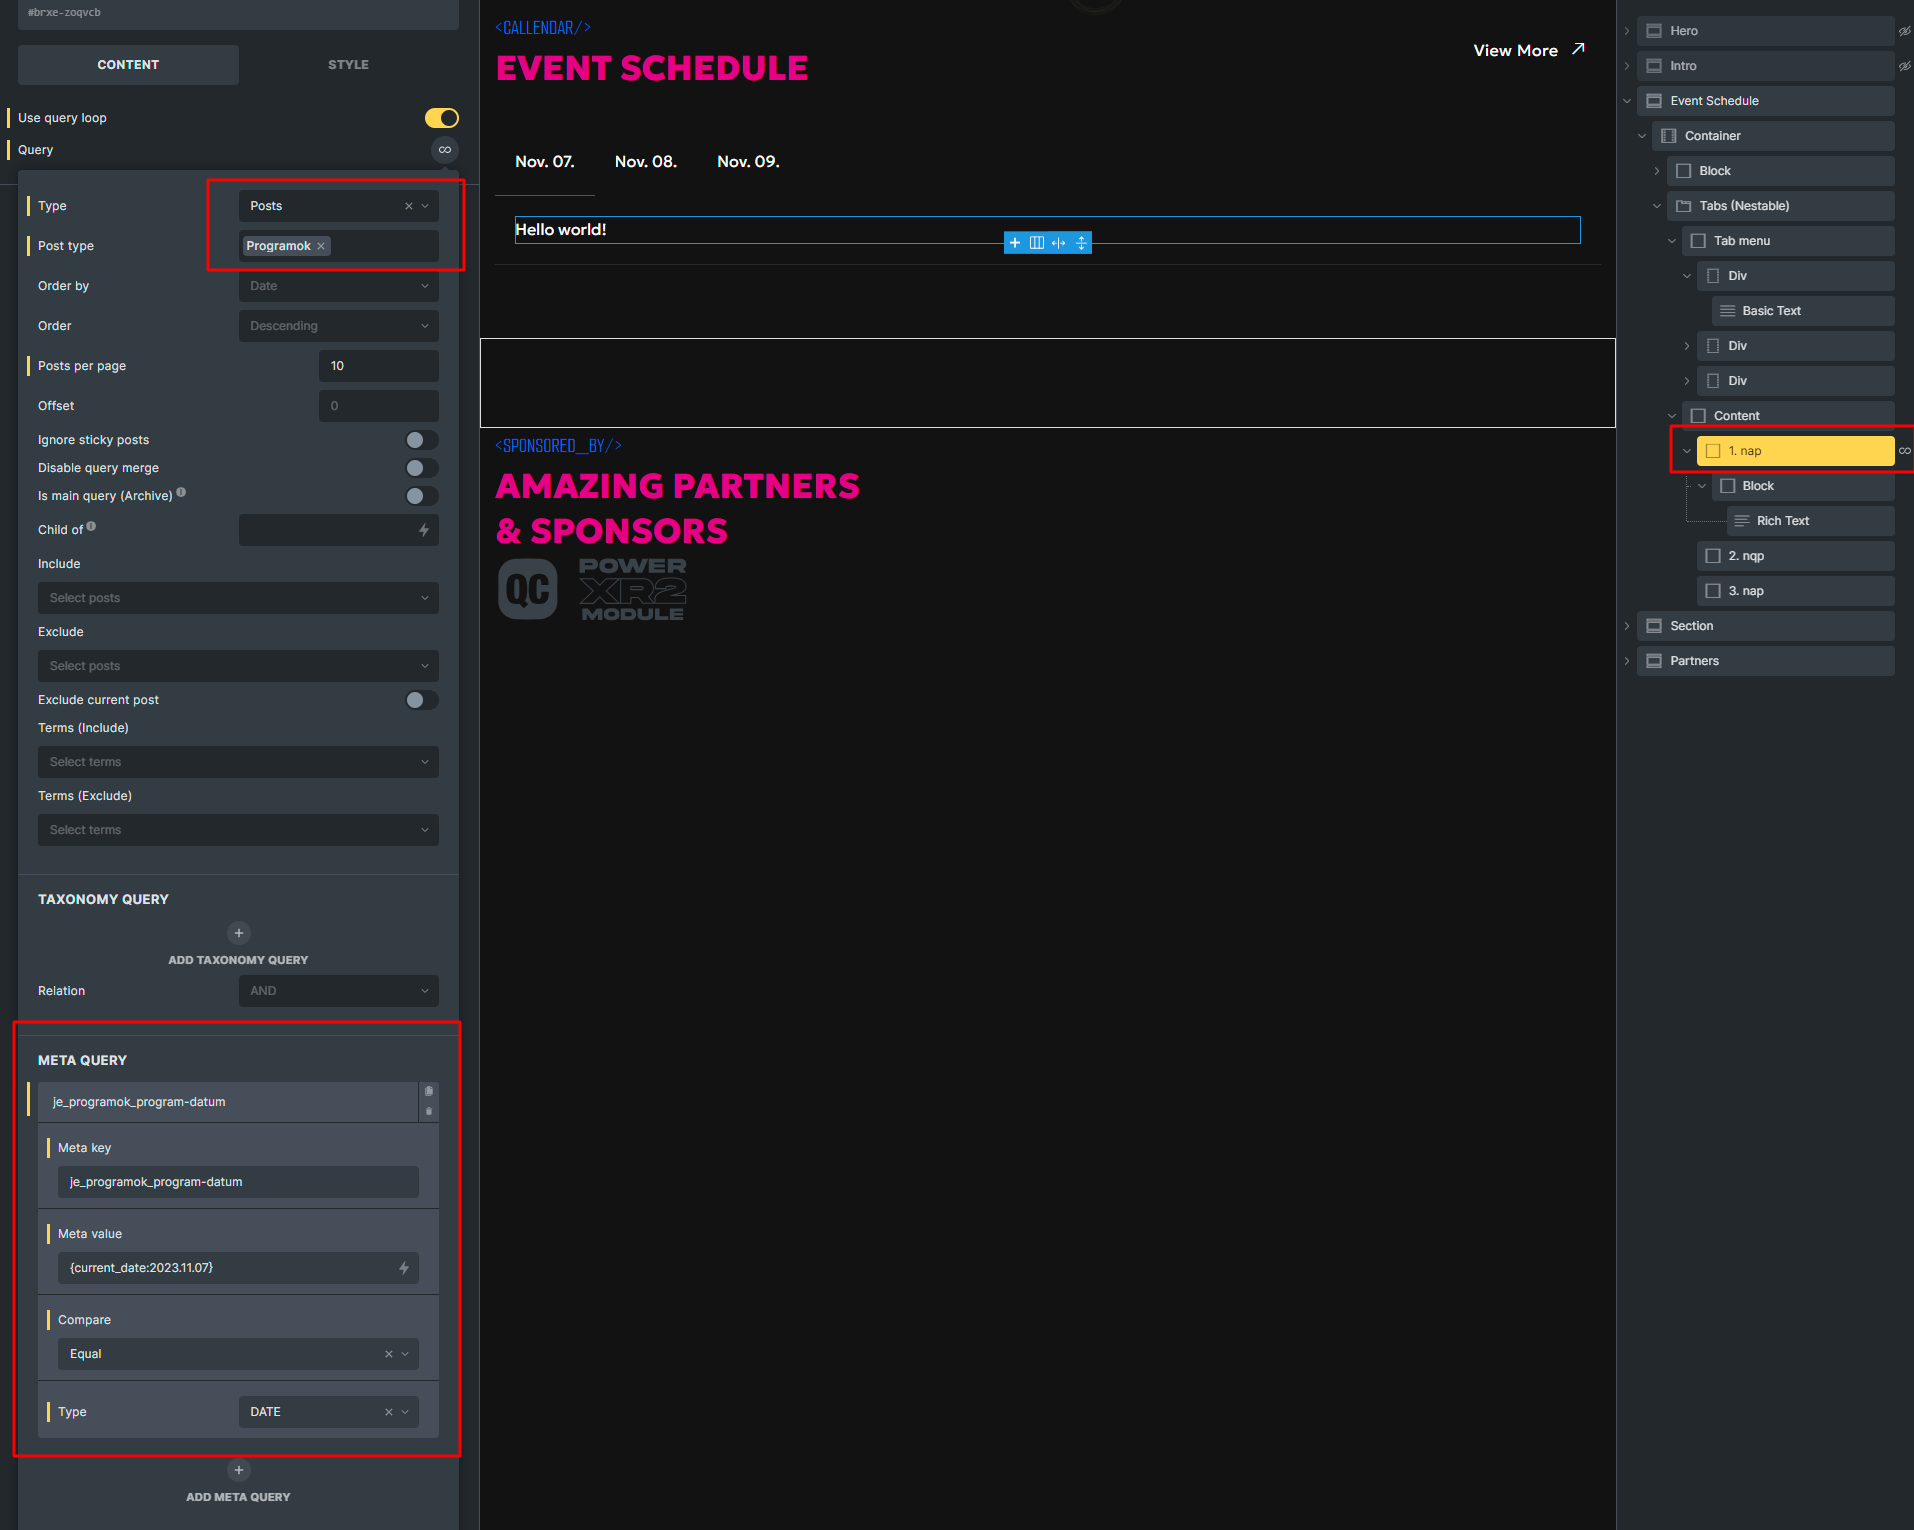
Task: Select the columns icon on the element toolbar
Action: pyautogui.click(x=1036, y=242)
